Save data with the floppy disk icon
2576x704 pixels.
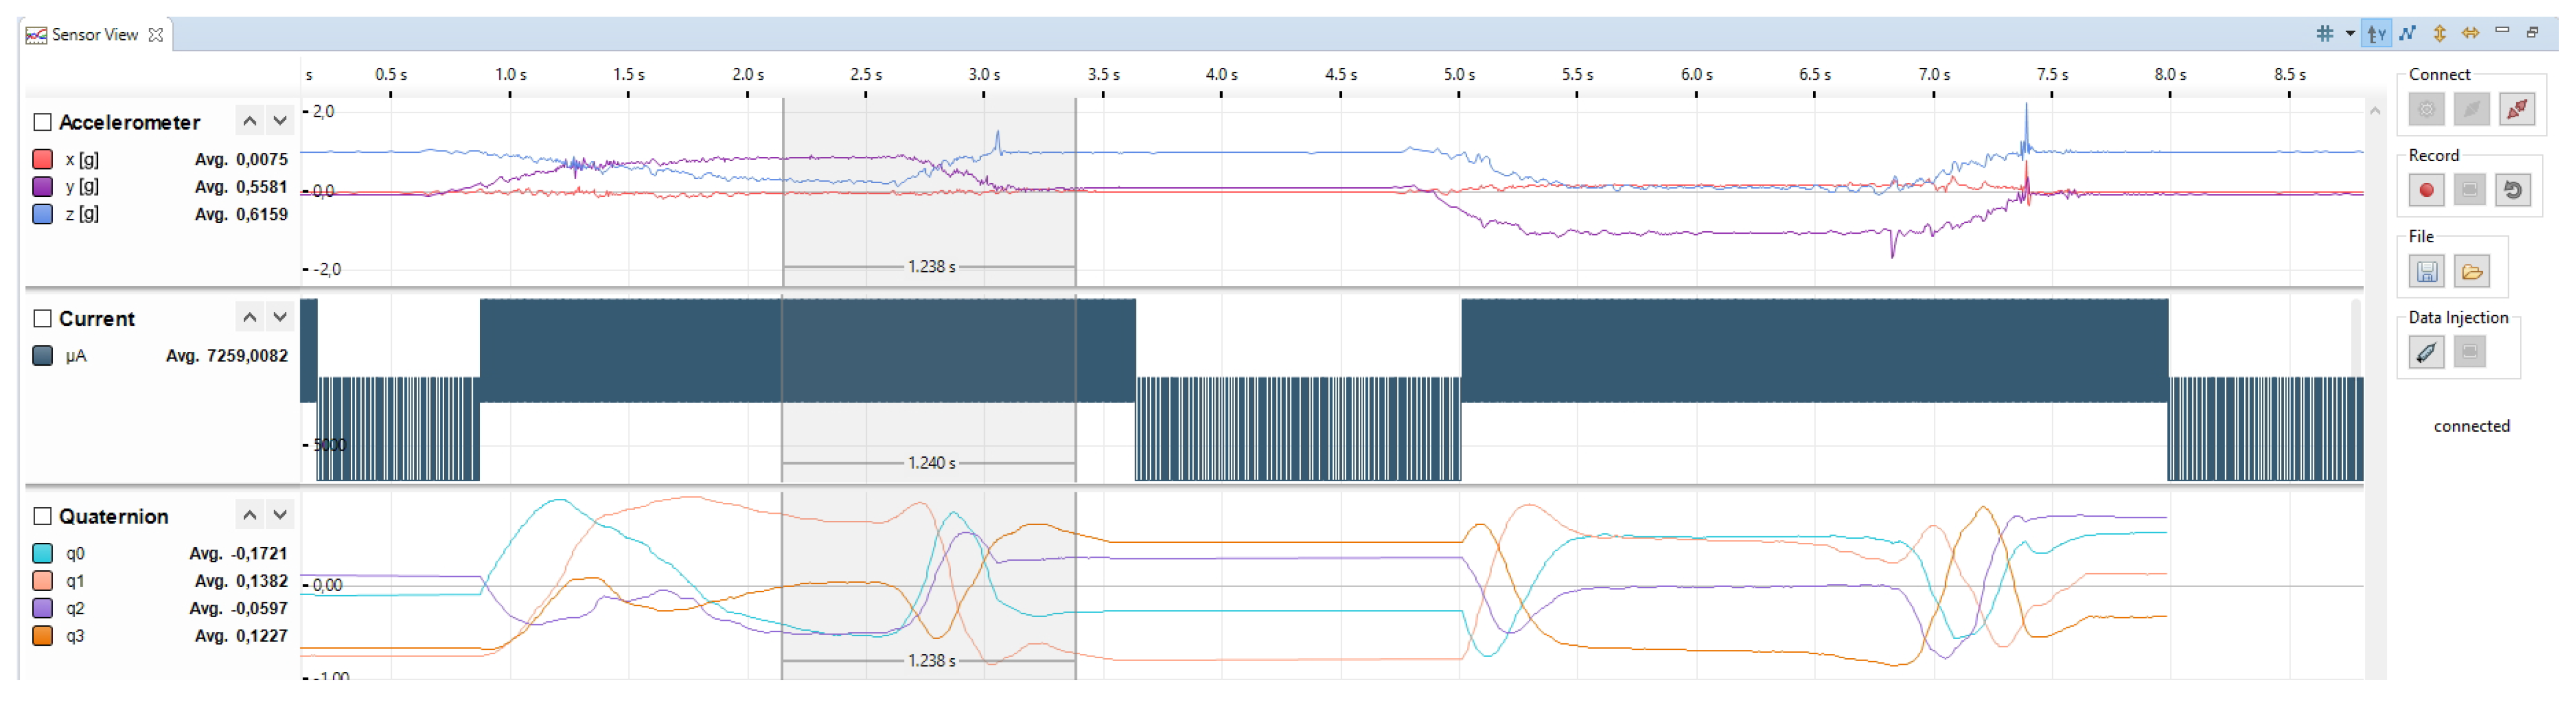tap(2426, 271)
